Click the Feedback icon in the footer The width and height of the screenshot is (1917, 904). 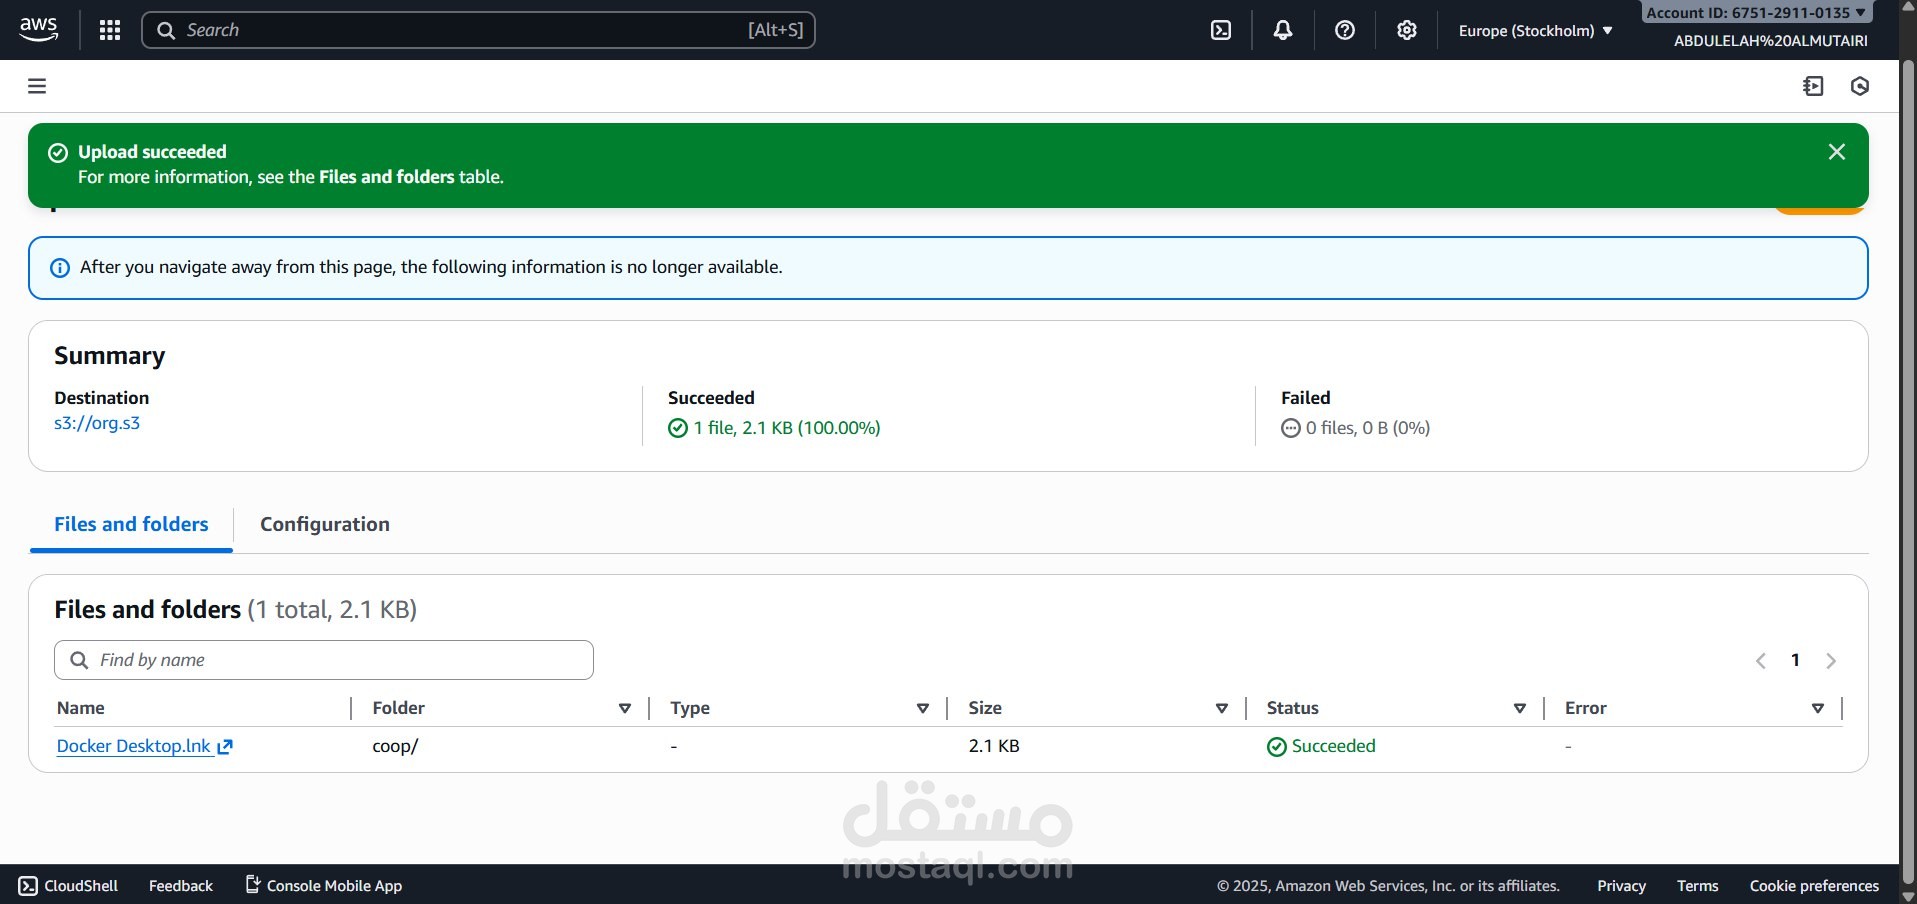coord(179,885)
